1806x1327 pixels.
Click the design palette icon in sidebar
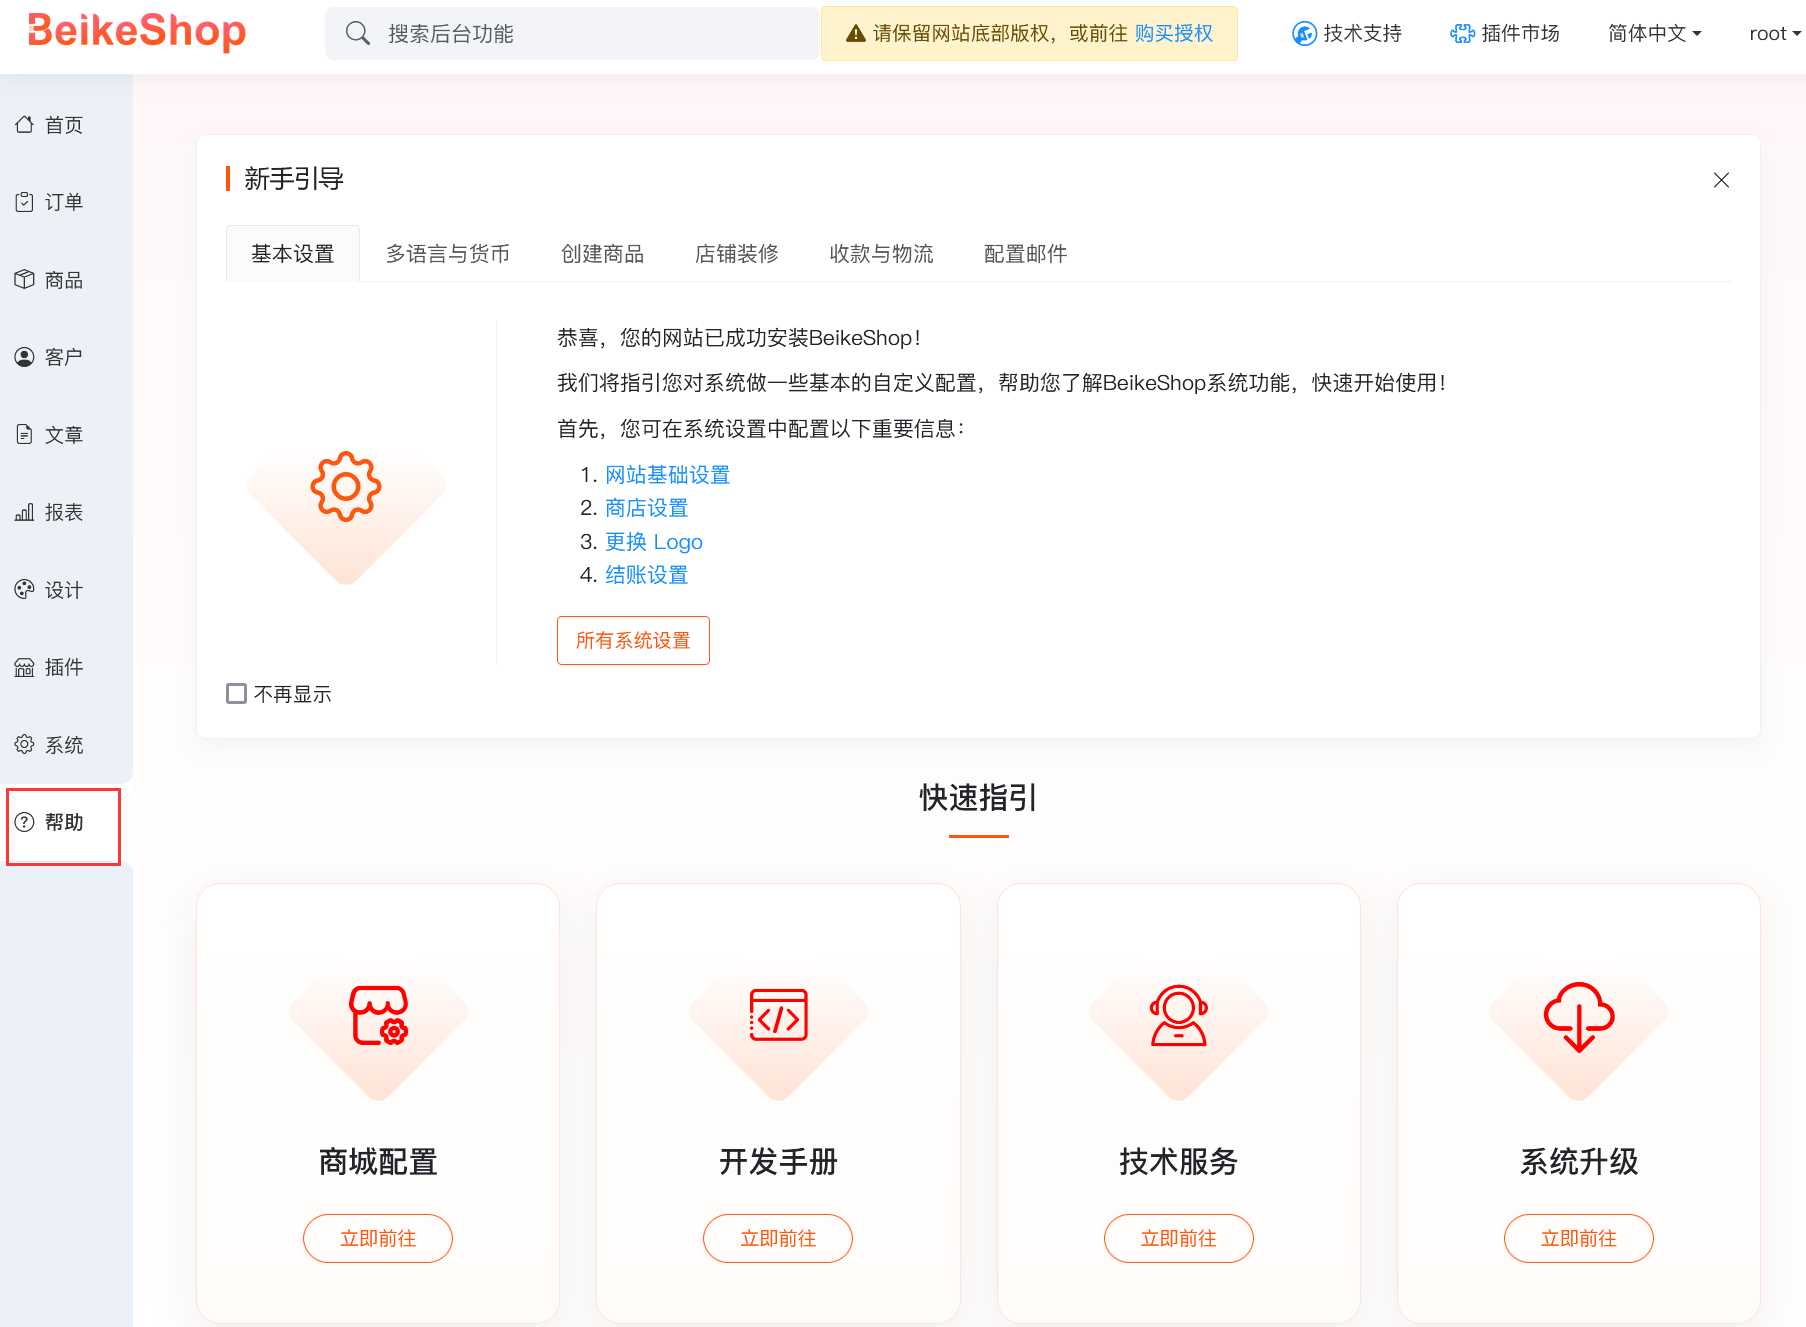tap(25, 589)
